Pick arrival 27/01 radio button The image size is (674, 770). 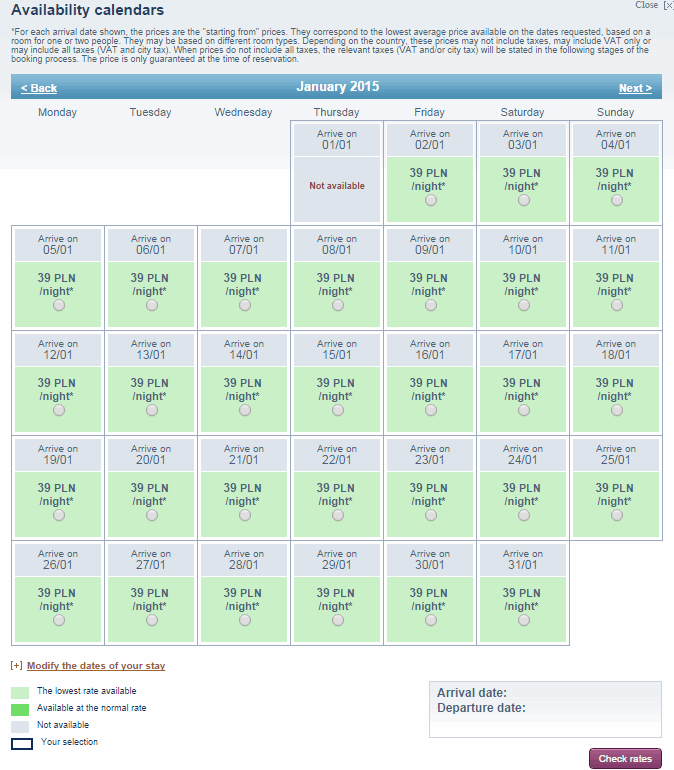point(152,621)
